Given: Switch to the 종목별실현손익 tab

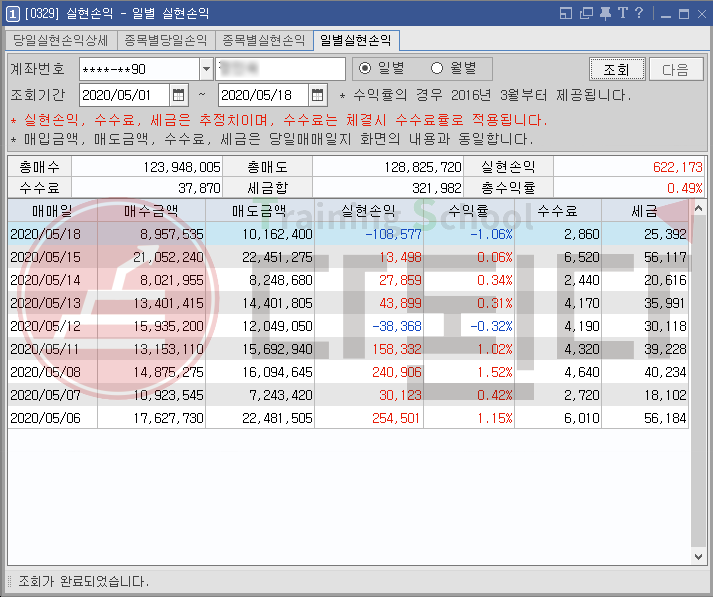Looking at the screenshot, I should (x=264, y=40).
